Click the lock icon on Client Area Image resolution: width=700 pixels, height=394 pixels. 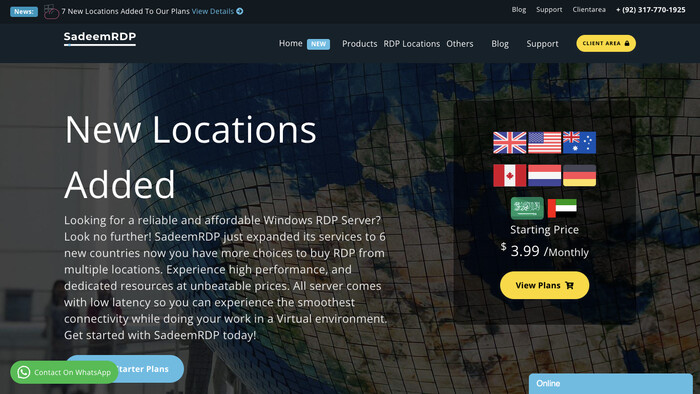627,43
